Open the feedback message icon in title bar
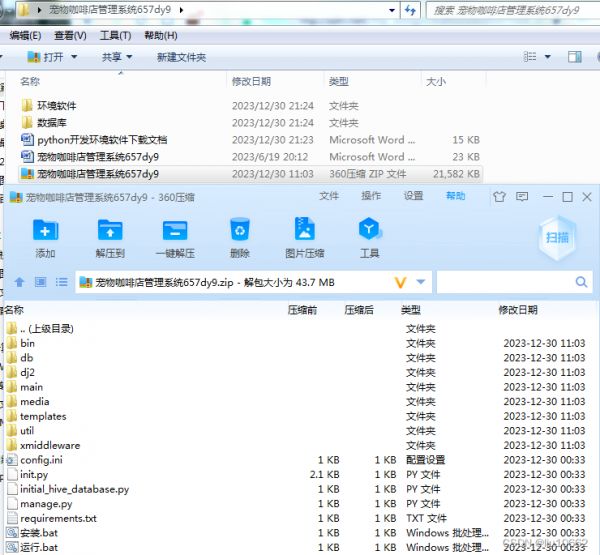The width and height of the screenshot is (600, 555). 522,197
